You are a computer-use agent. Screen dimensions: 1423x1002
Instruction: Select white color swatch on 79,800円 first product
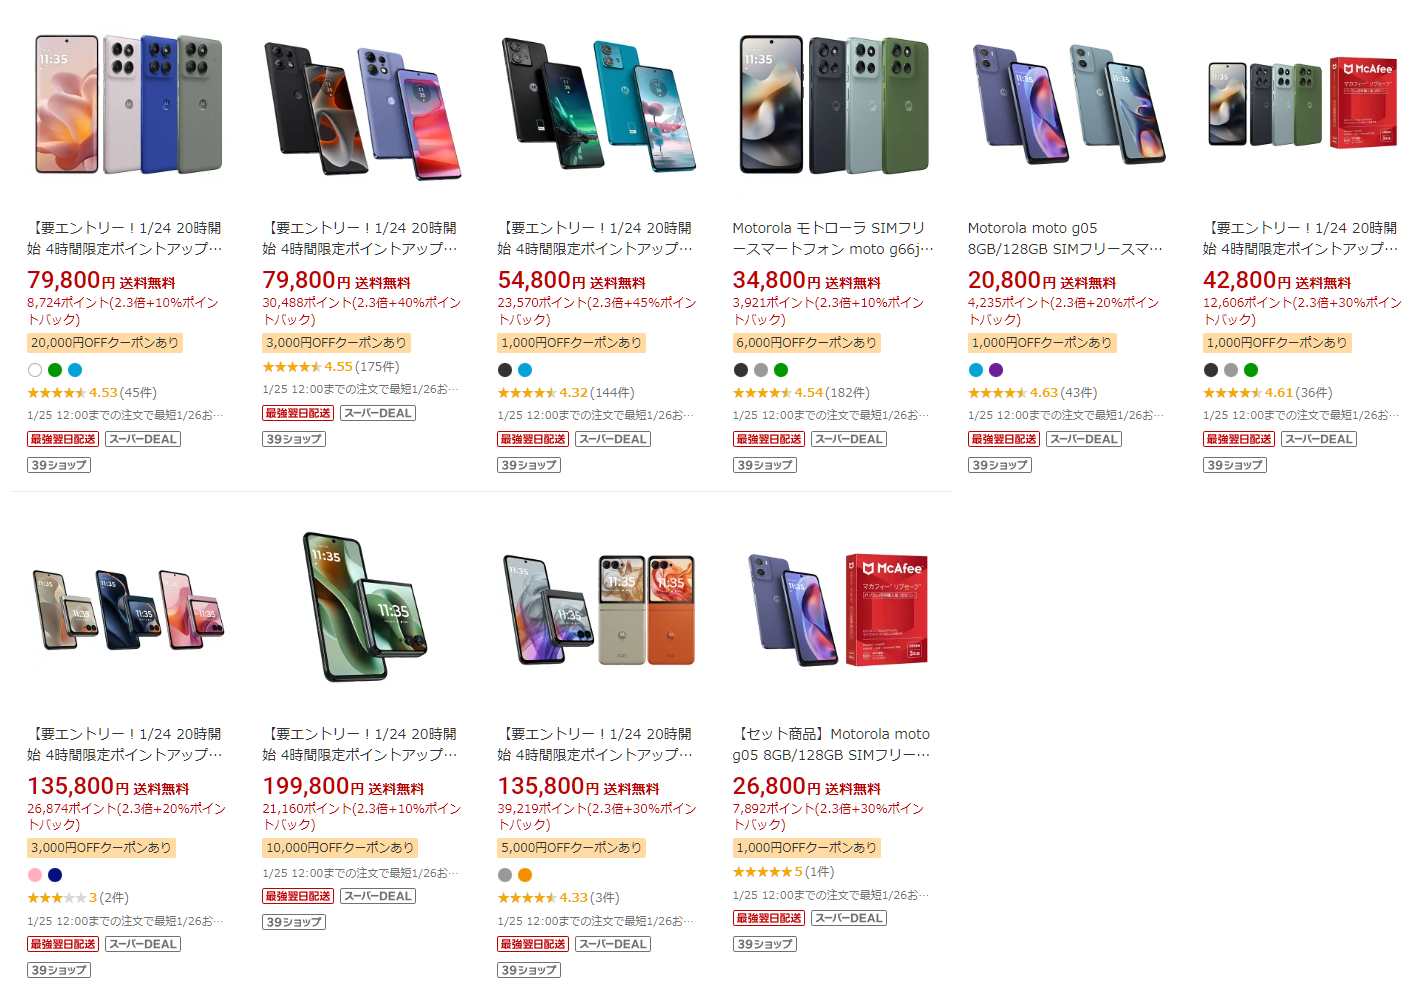35,370
